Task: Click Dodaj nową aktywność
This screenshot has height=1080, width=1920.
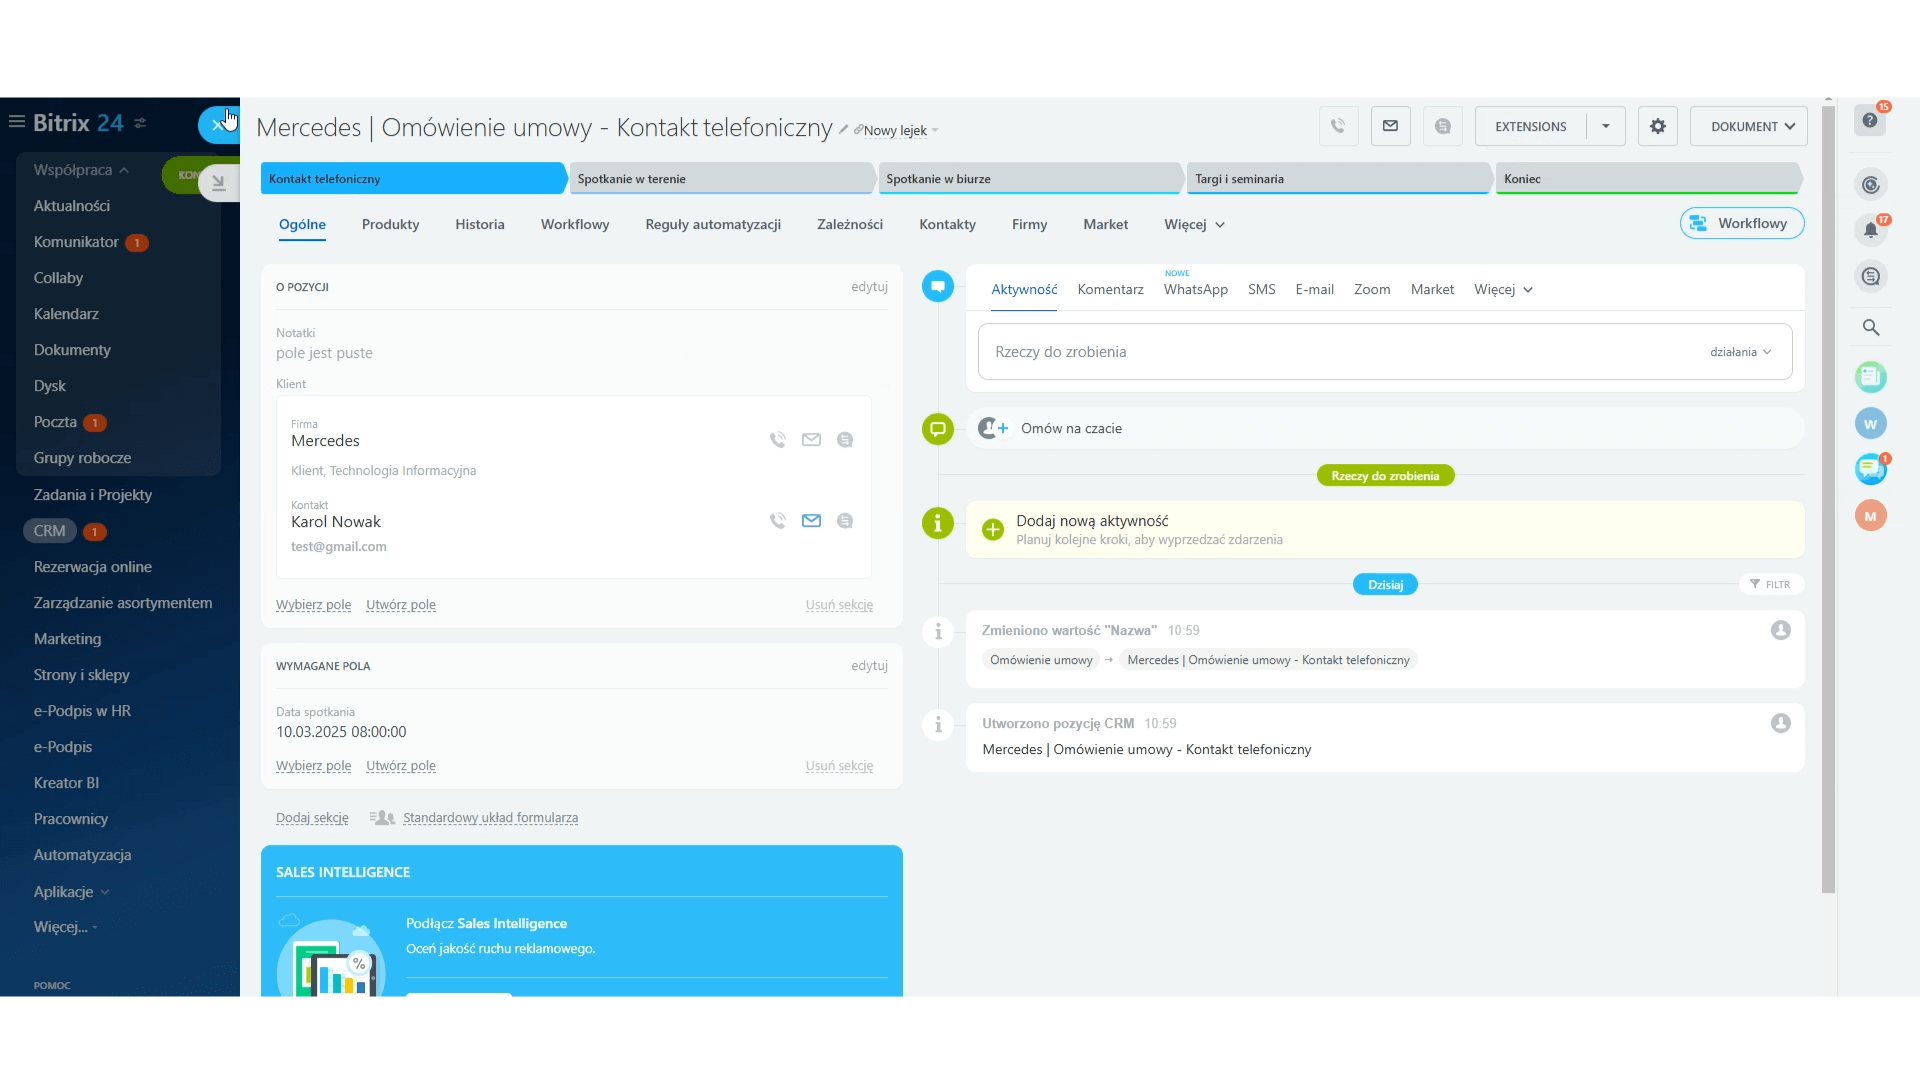Action: tap(1092, 521)
